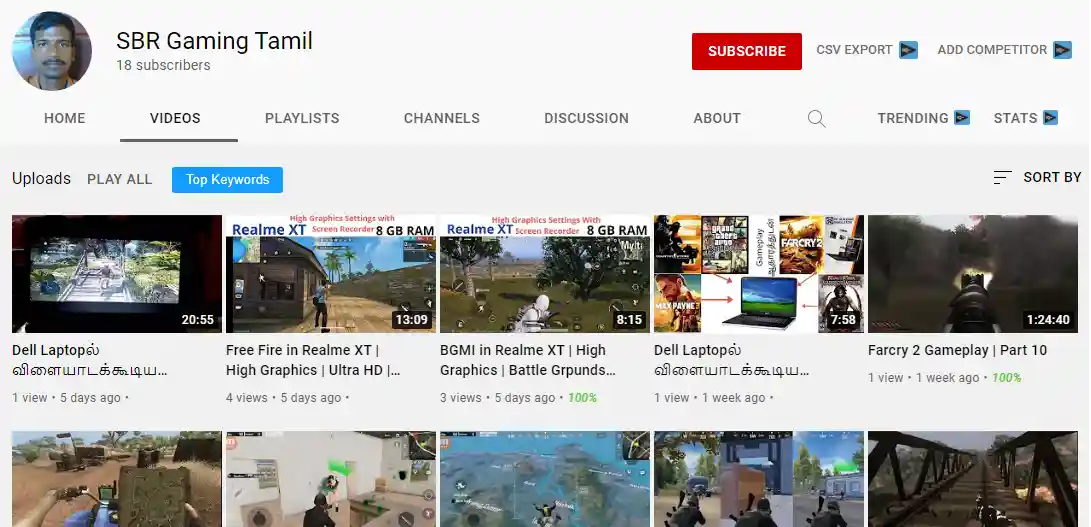Open the BGMI 8:15 video thumbnail

coord(545,274)
